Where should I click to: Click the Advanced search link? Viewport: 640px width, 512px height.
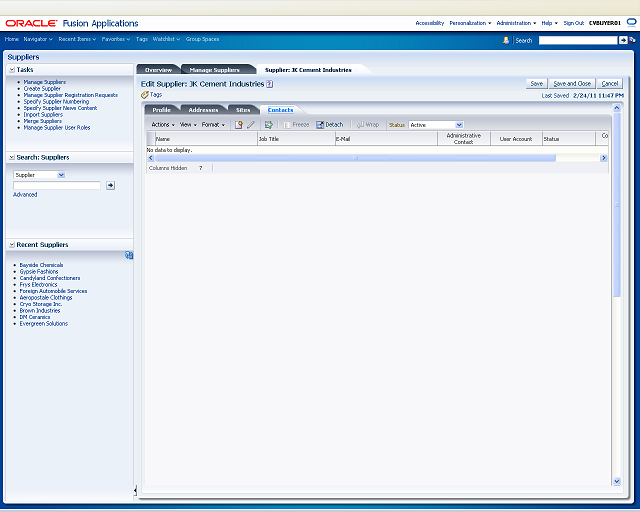25,195
